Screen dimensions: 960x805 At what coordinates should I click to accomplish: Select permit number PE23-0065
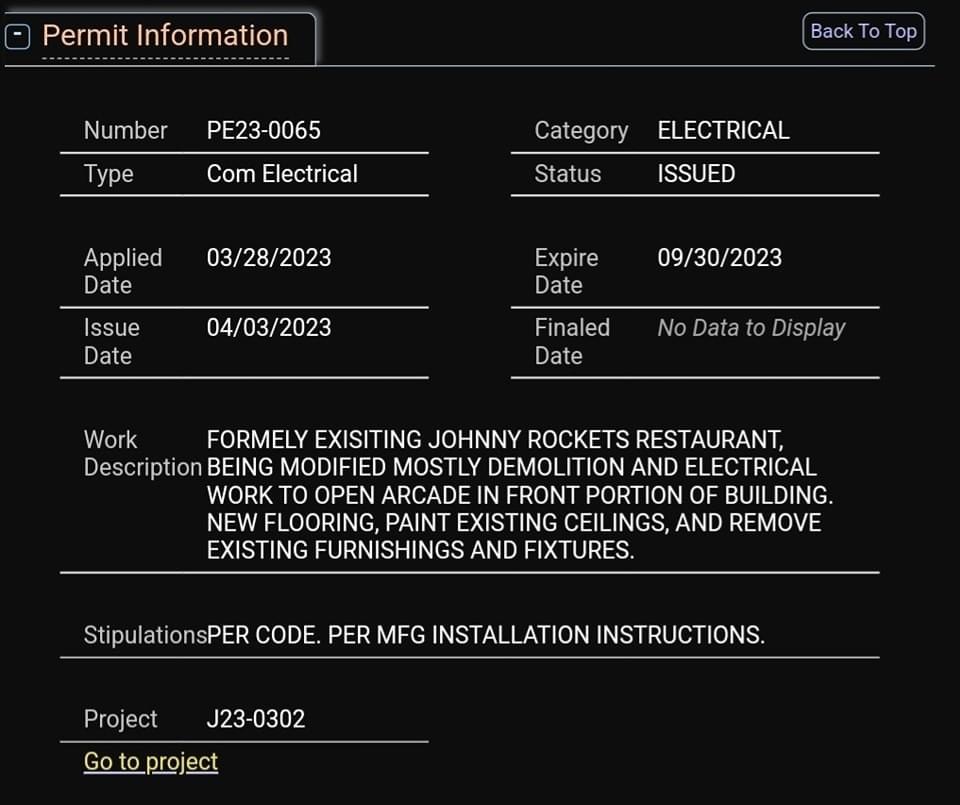(263, 130)
